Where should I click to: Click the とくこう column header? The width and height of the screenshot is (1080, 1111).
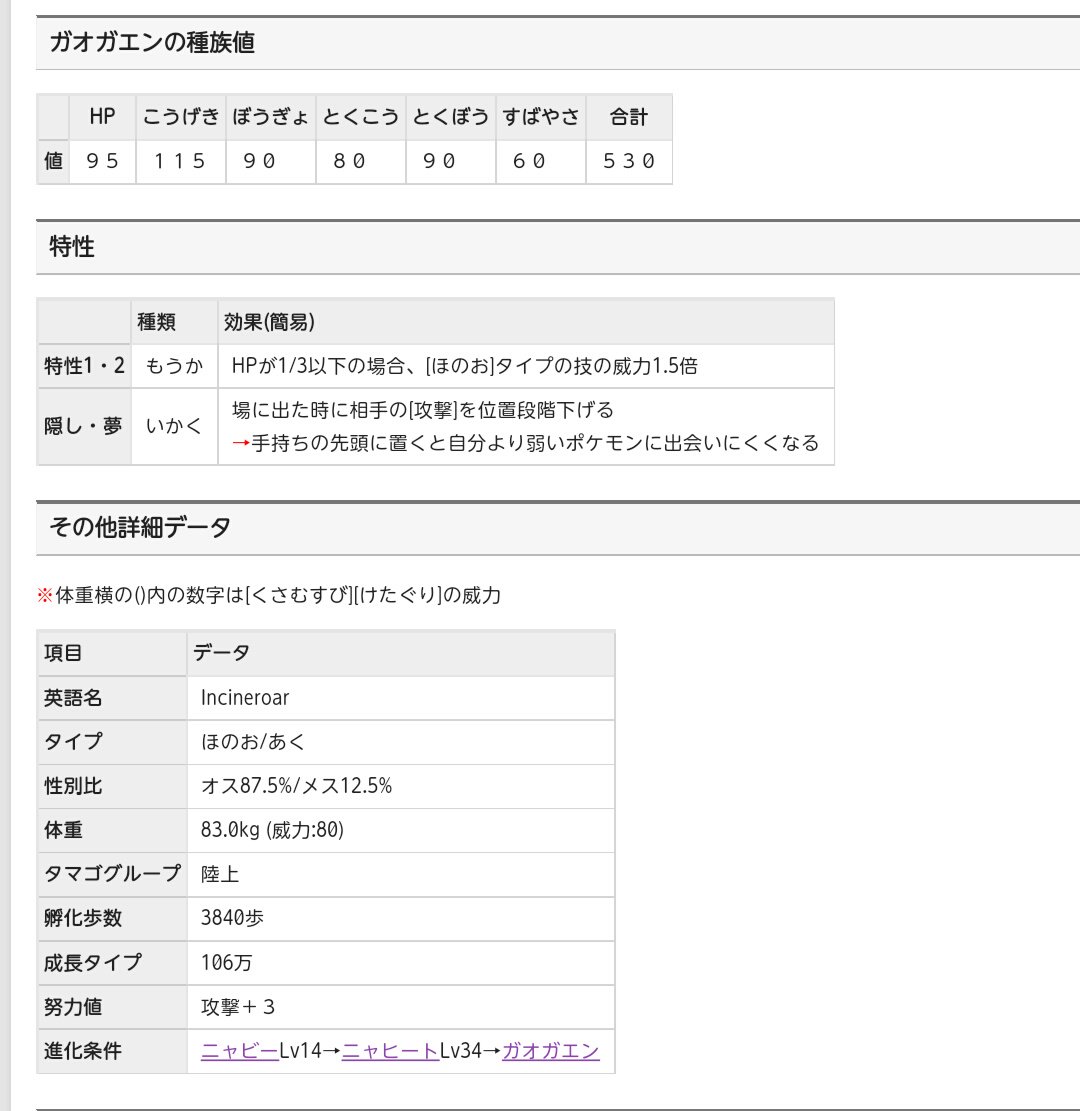click(361, 117)
